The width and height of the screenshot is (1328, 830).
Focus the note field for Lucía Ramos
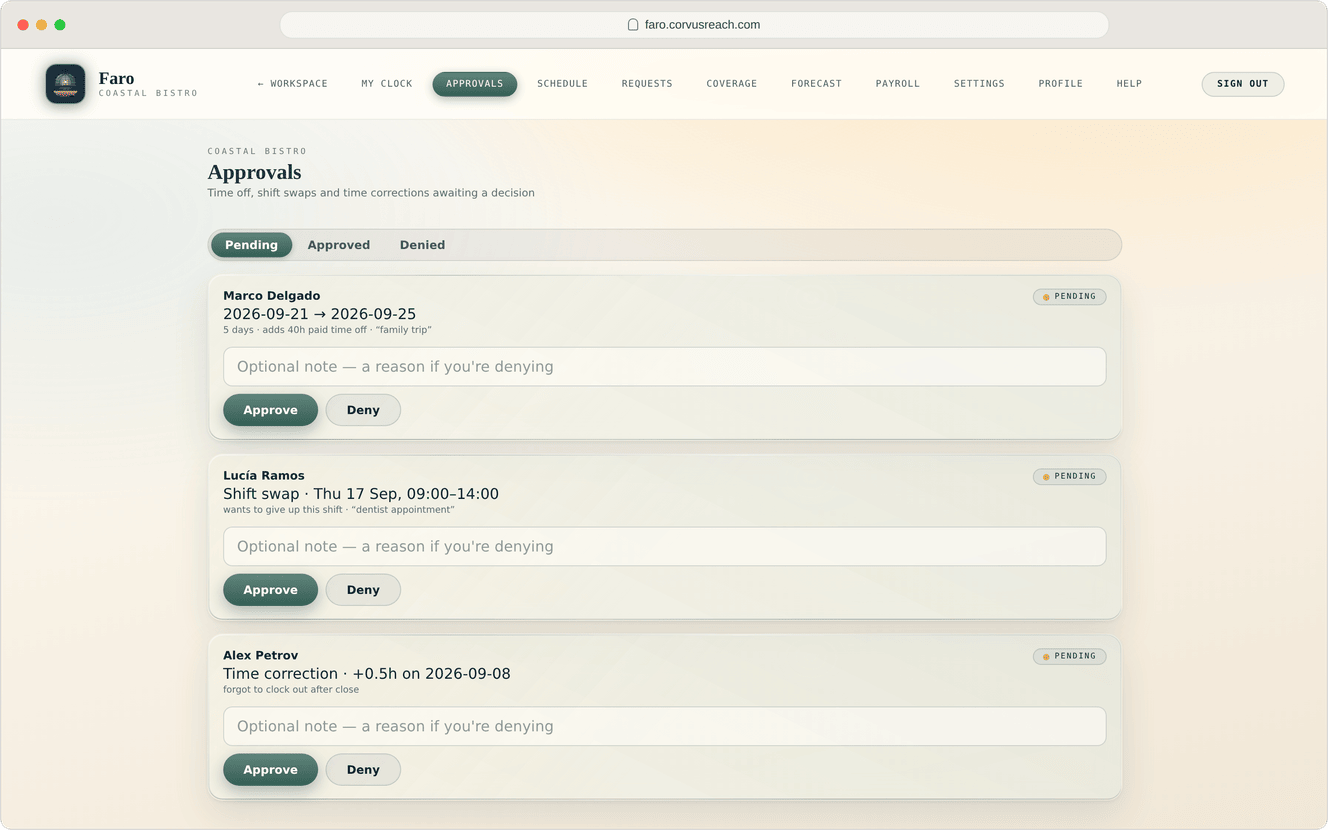[x=664, y=546]
